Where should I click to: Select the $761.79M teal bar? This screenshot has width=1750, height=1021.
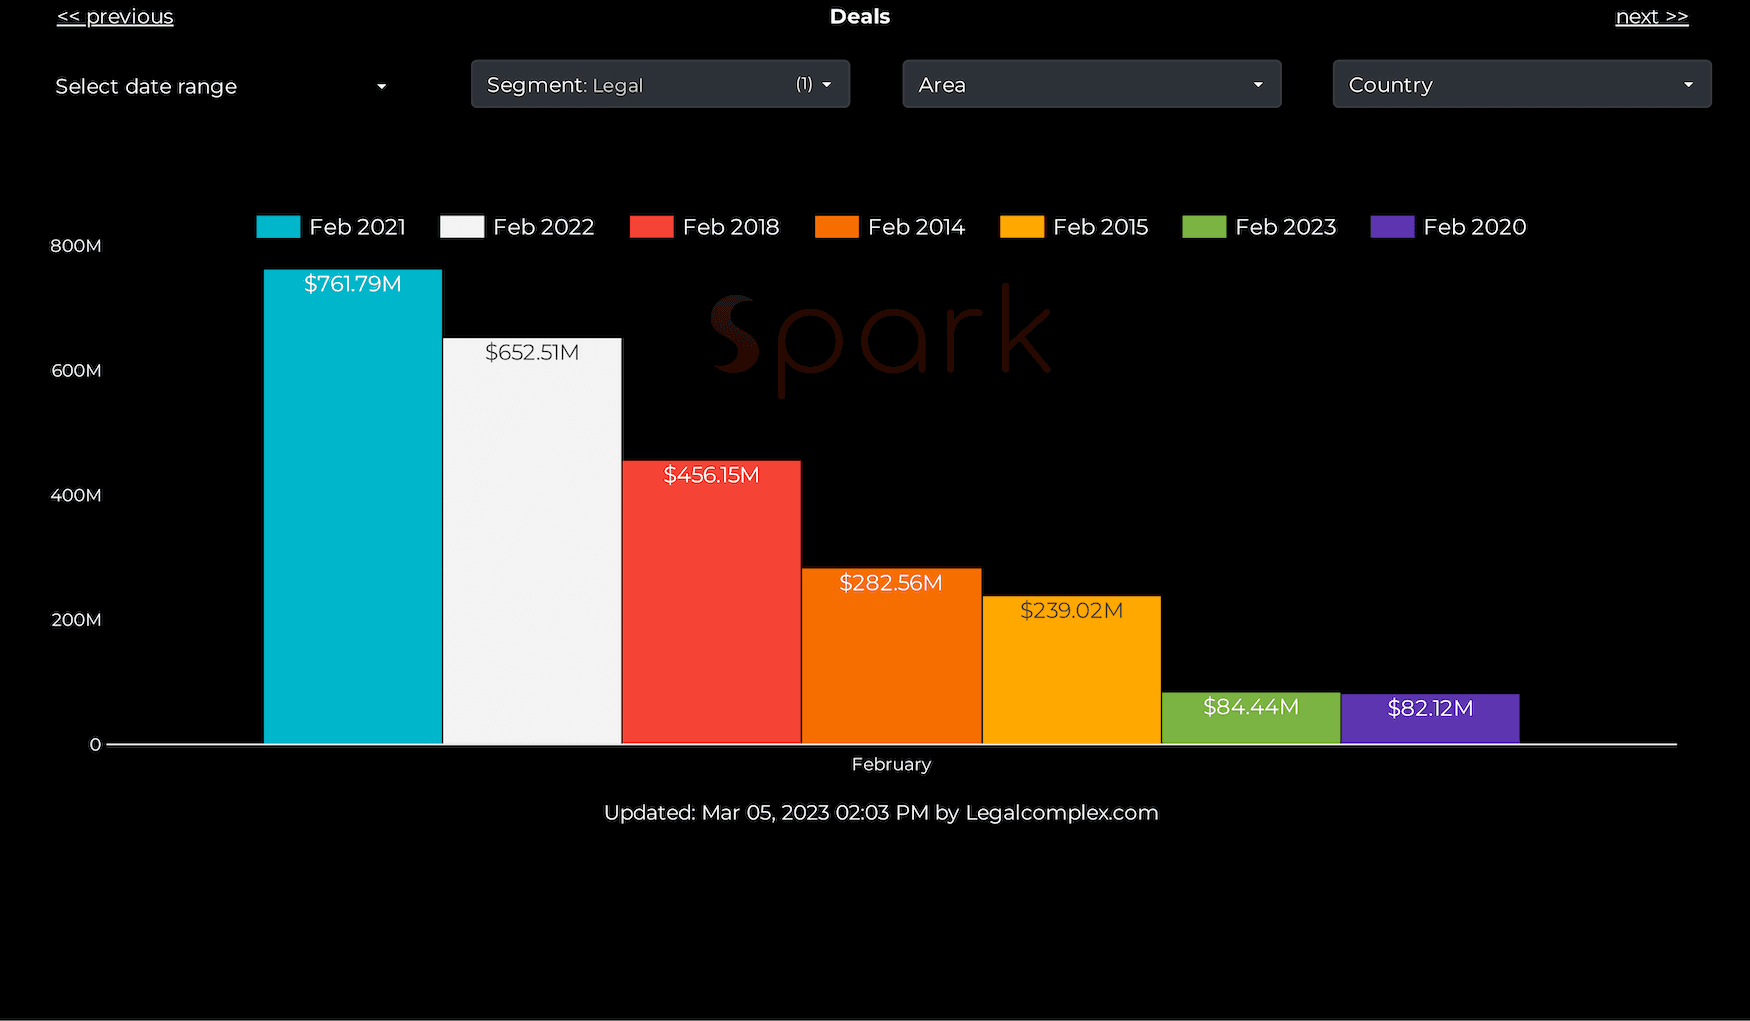click(352, 500)
